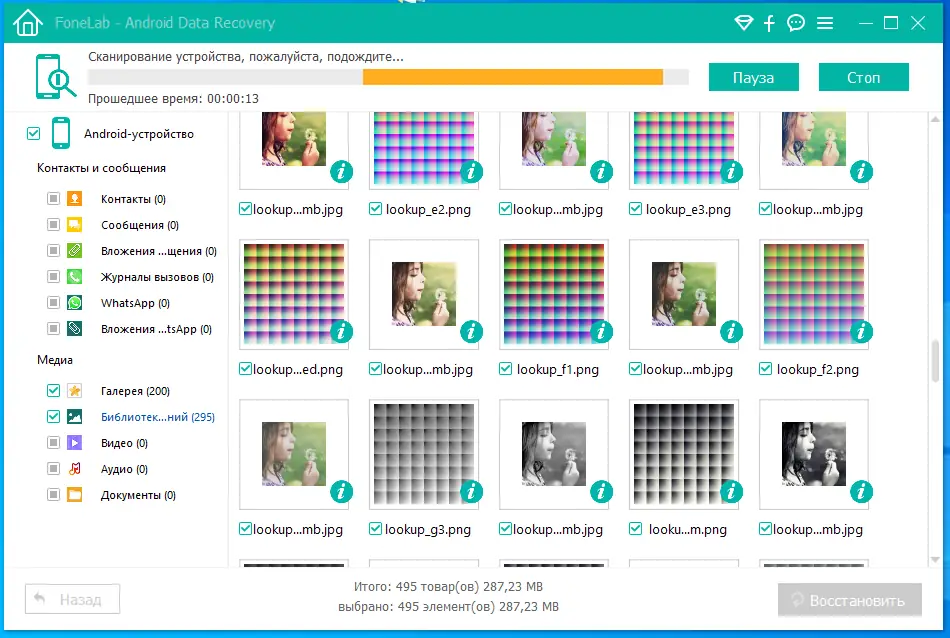
Task: Toggle the Сообщения (0) checkbox
Action: pyautogui.click(x=53, y=225)
